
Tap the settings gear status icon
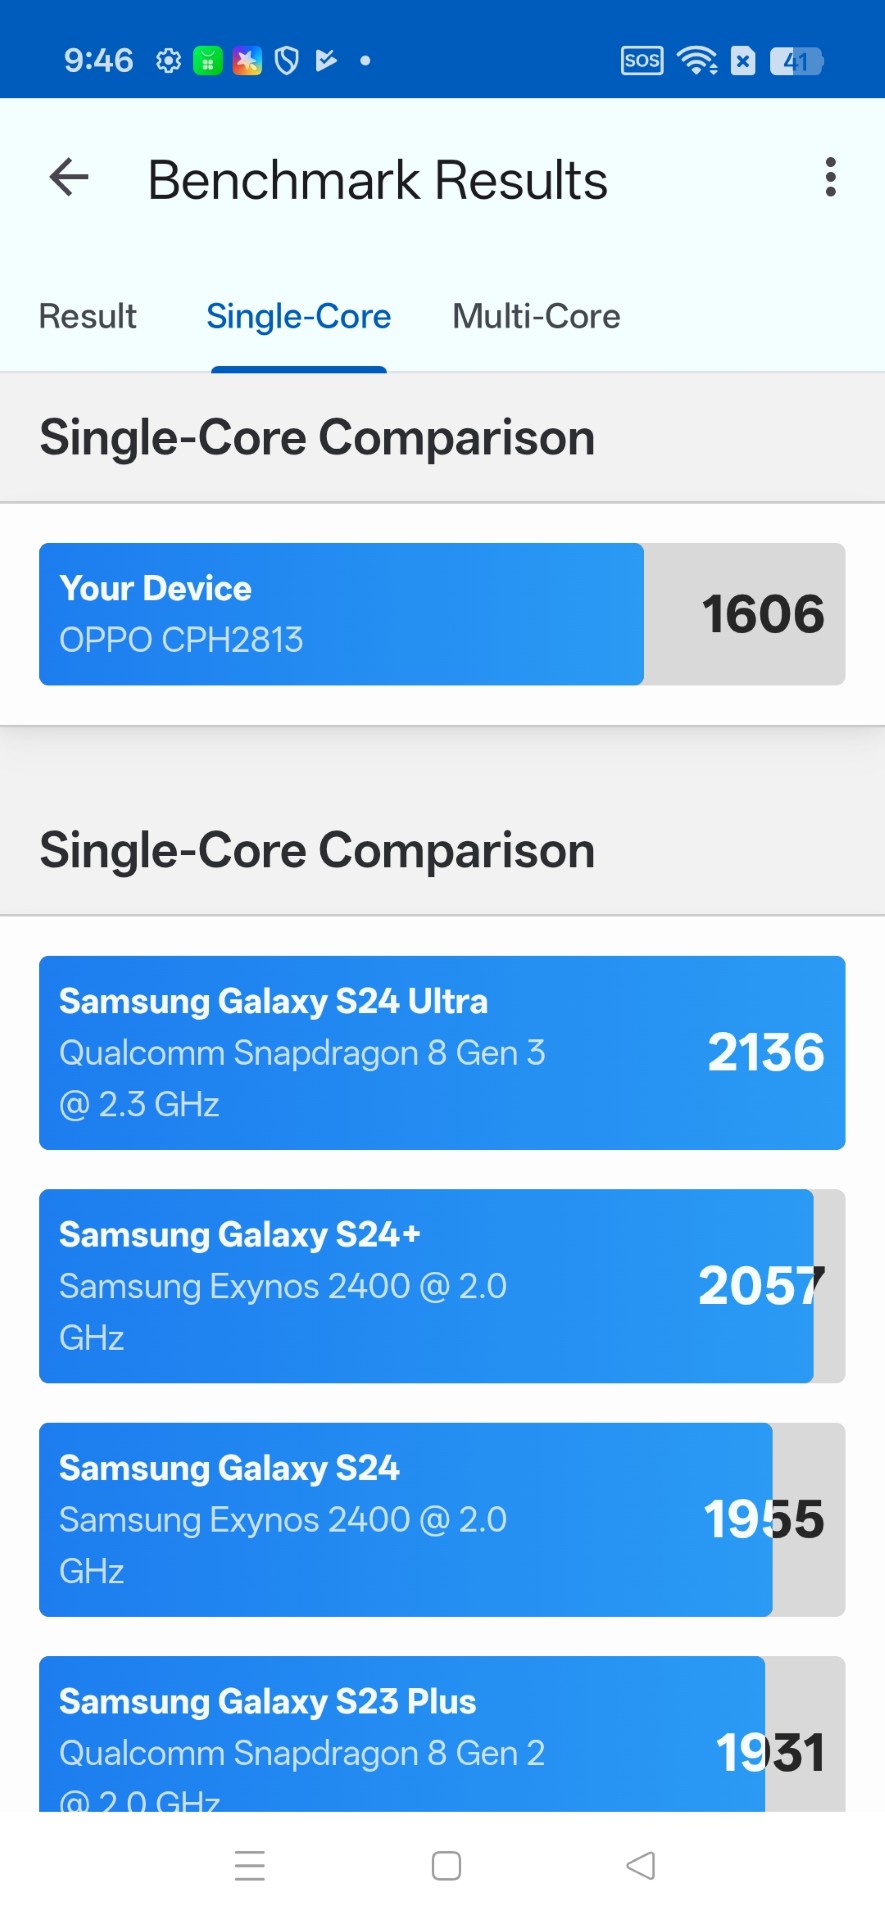(169, 61)
